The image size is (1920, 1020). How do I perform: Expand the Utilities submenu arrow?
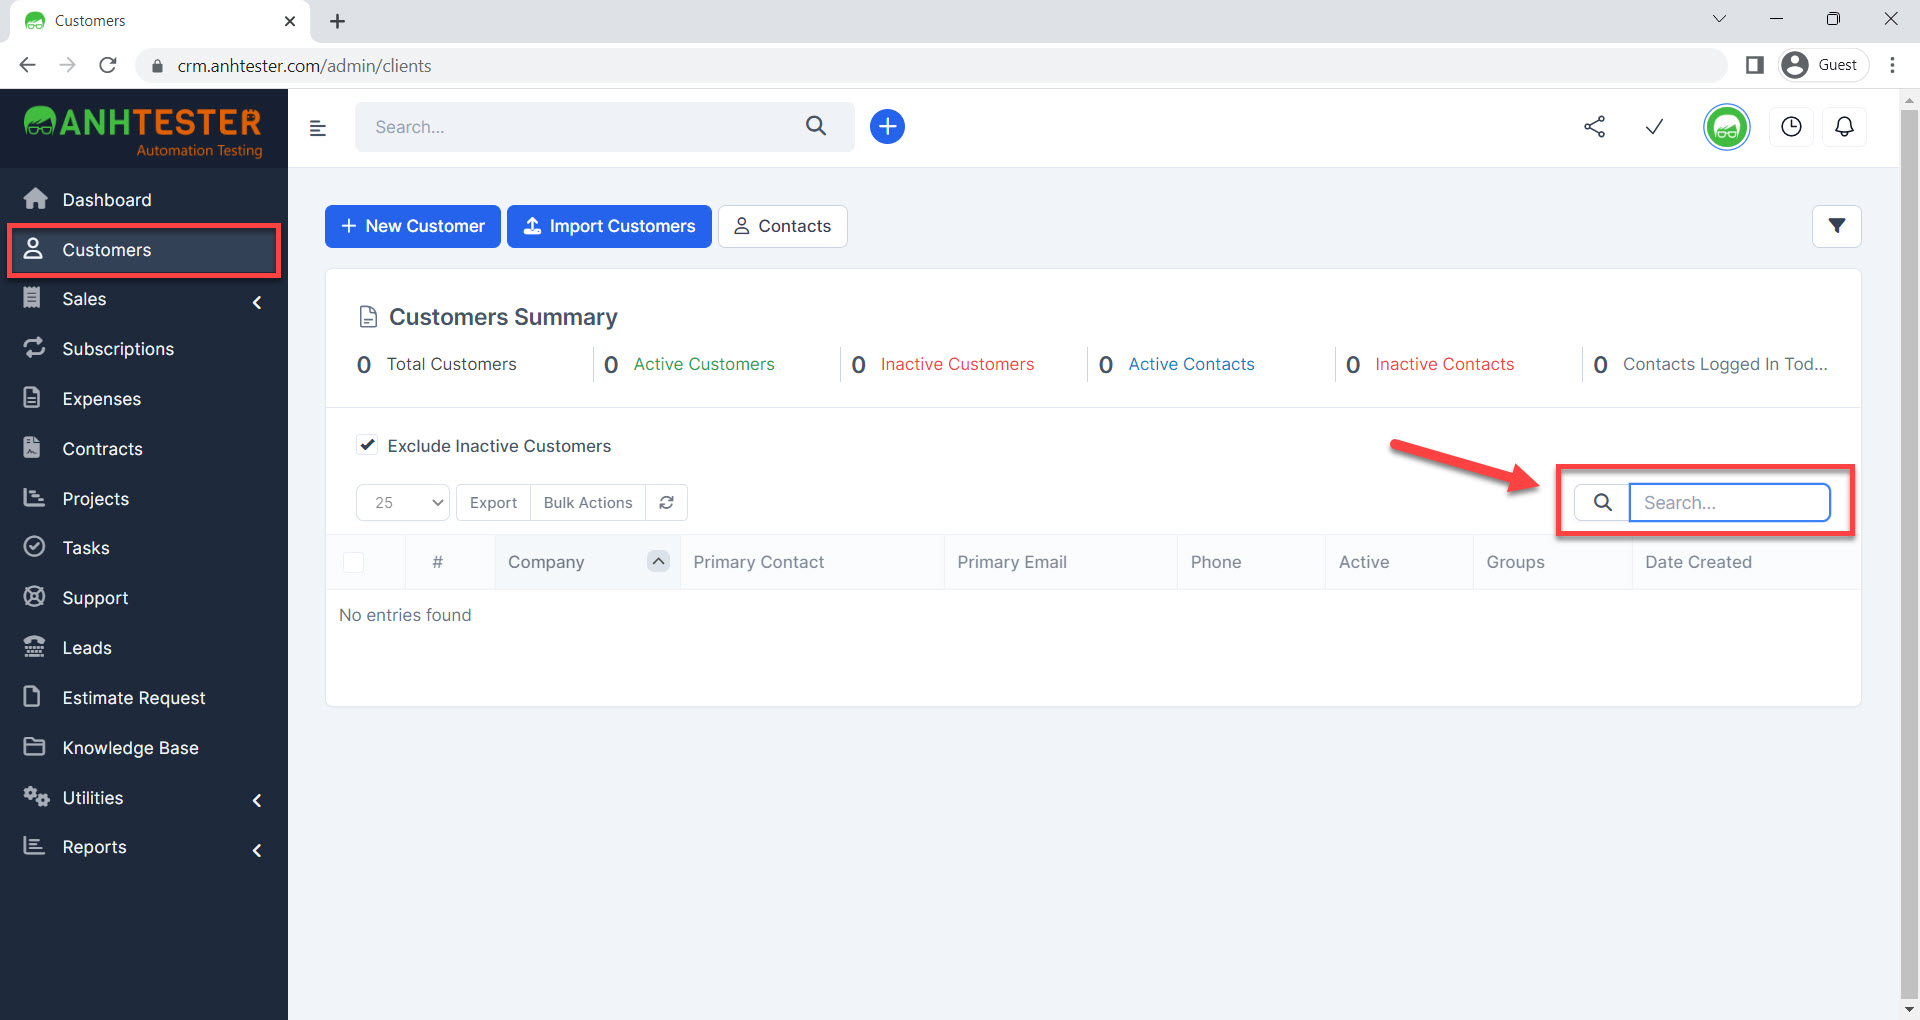[x=257, y=800]
